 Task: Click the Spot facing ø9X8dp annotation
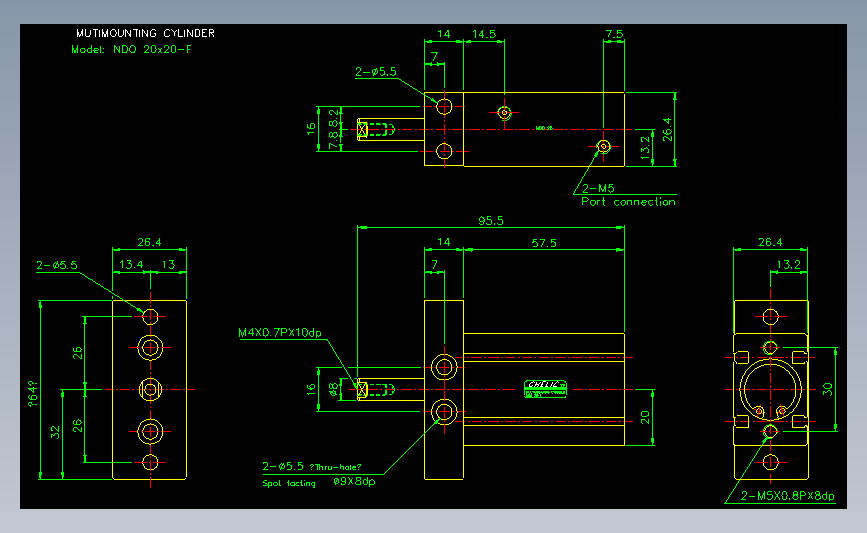pyautogui.click(x=318, y=482)
